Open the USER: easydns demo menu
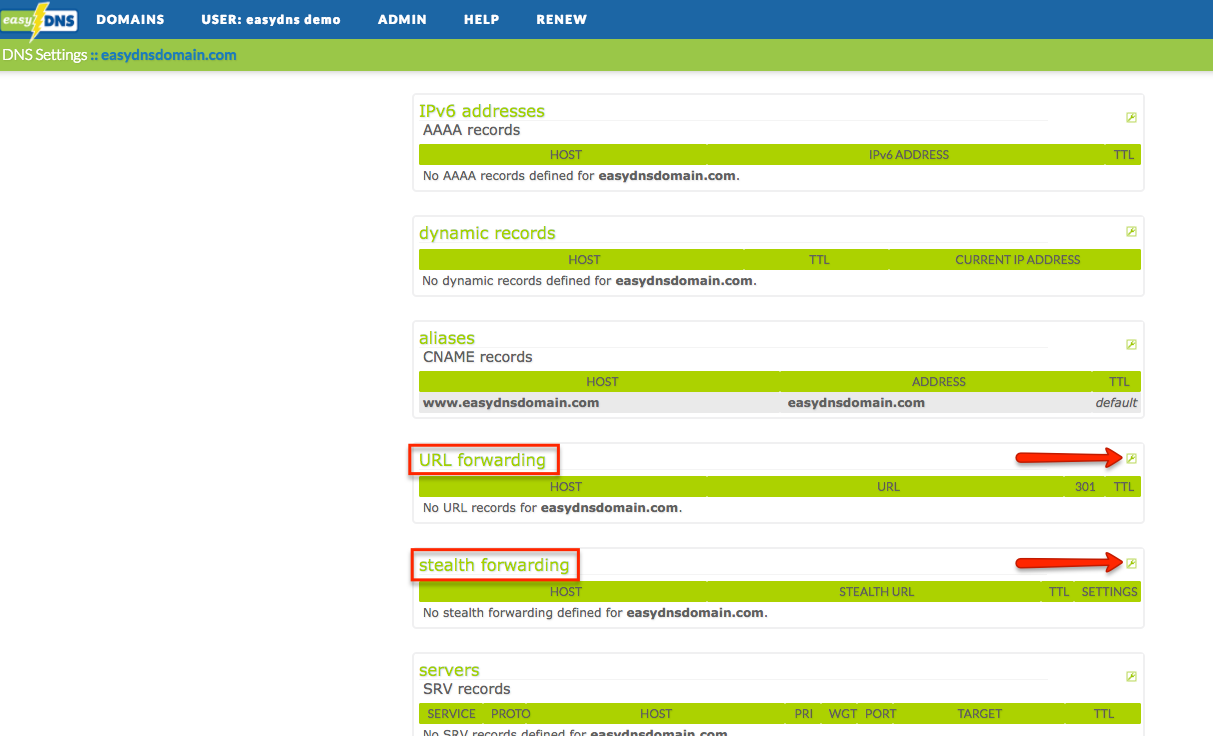The width and height of the screenshot is (1213, 736). tap(271, 20)
